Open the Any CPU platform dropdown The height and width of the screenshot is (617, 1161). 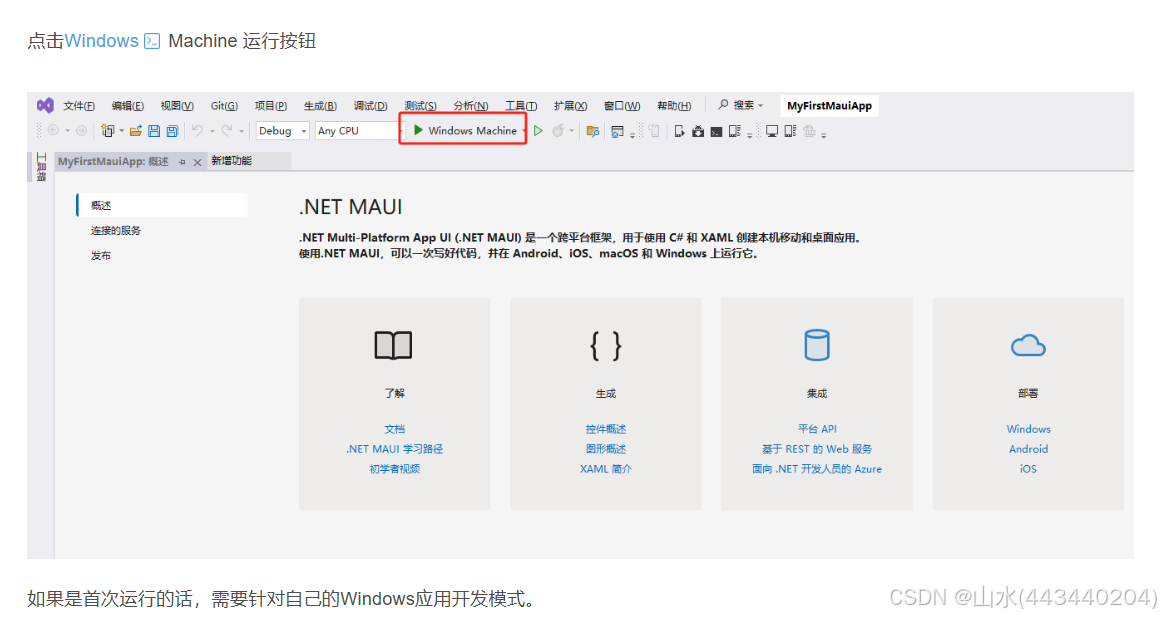point(358,130)
